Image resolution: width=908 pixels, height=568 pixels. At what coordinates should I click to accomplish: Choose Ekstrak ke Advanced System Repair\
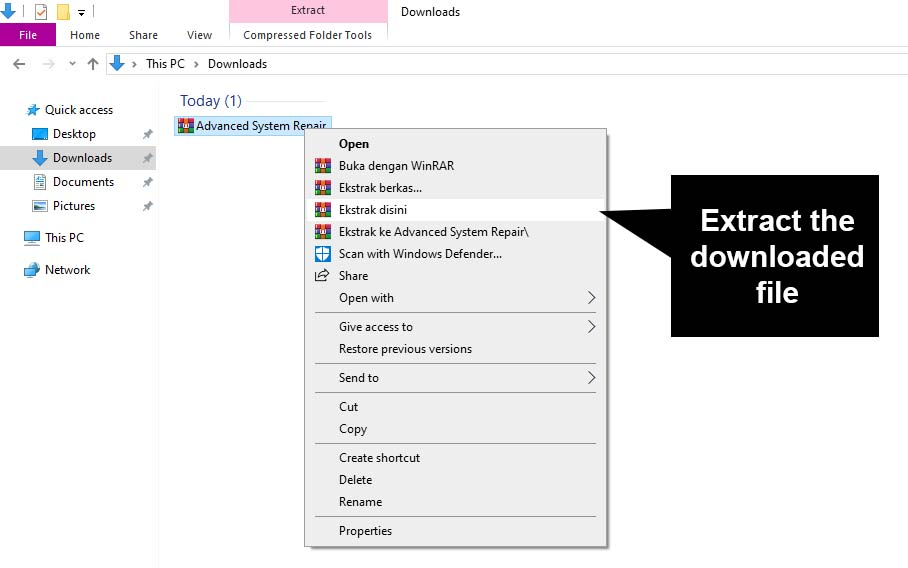tap(455, 232)
